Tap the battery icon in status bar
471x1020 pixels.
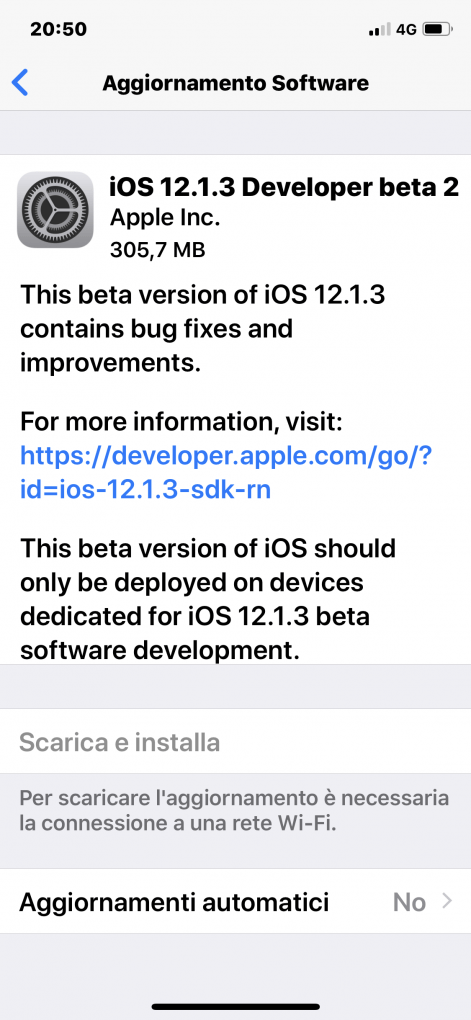point(438,29)
